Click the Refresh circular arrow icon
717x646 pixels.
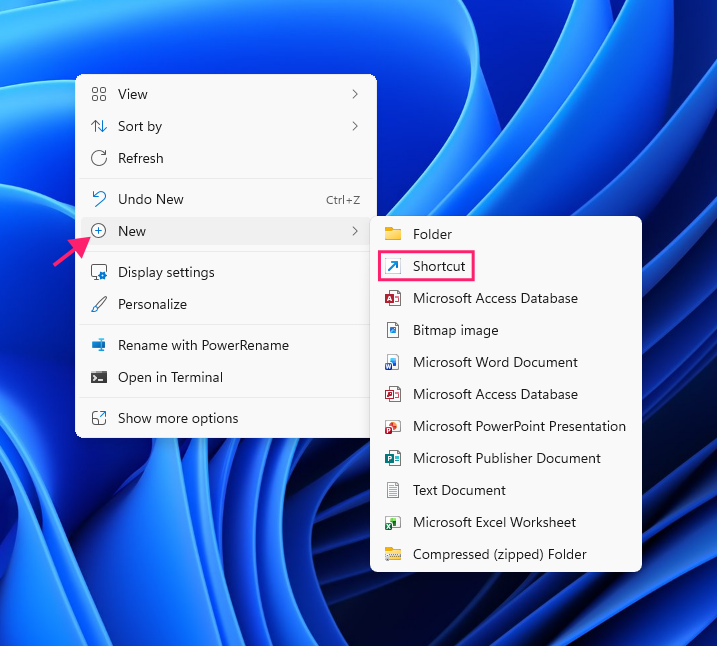coord(99,158)
